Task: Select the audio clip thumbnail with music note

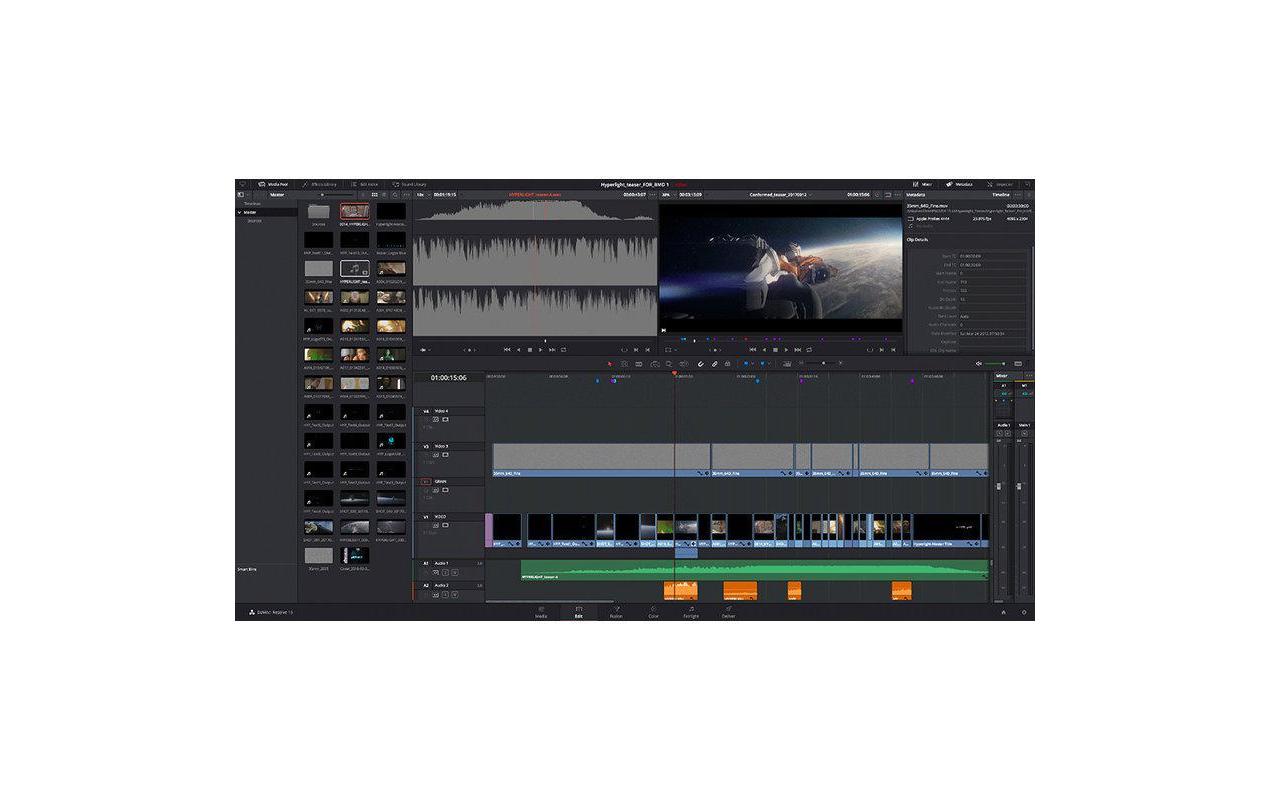Action: 354,269
